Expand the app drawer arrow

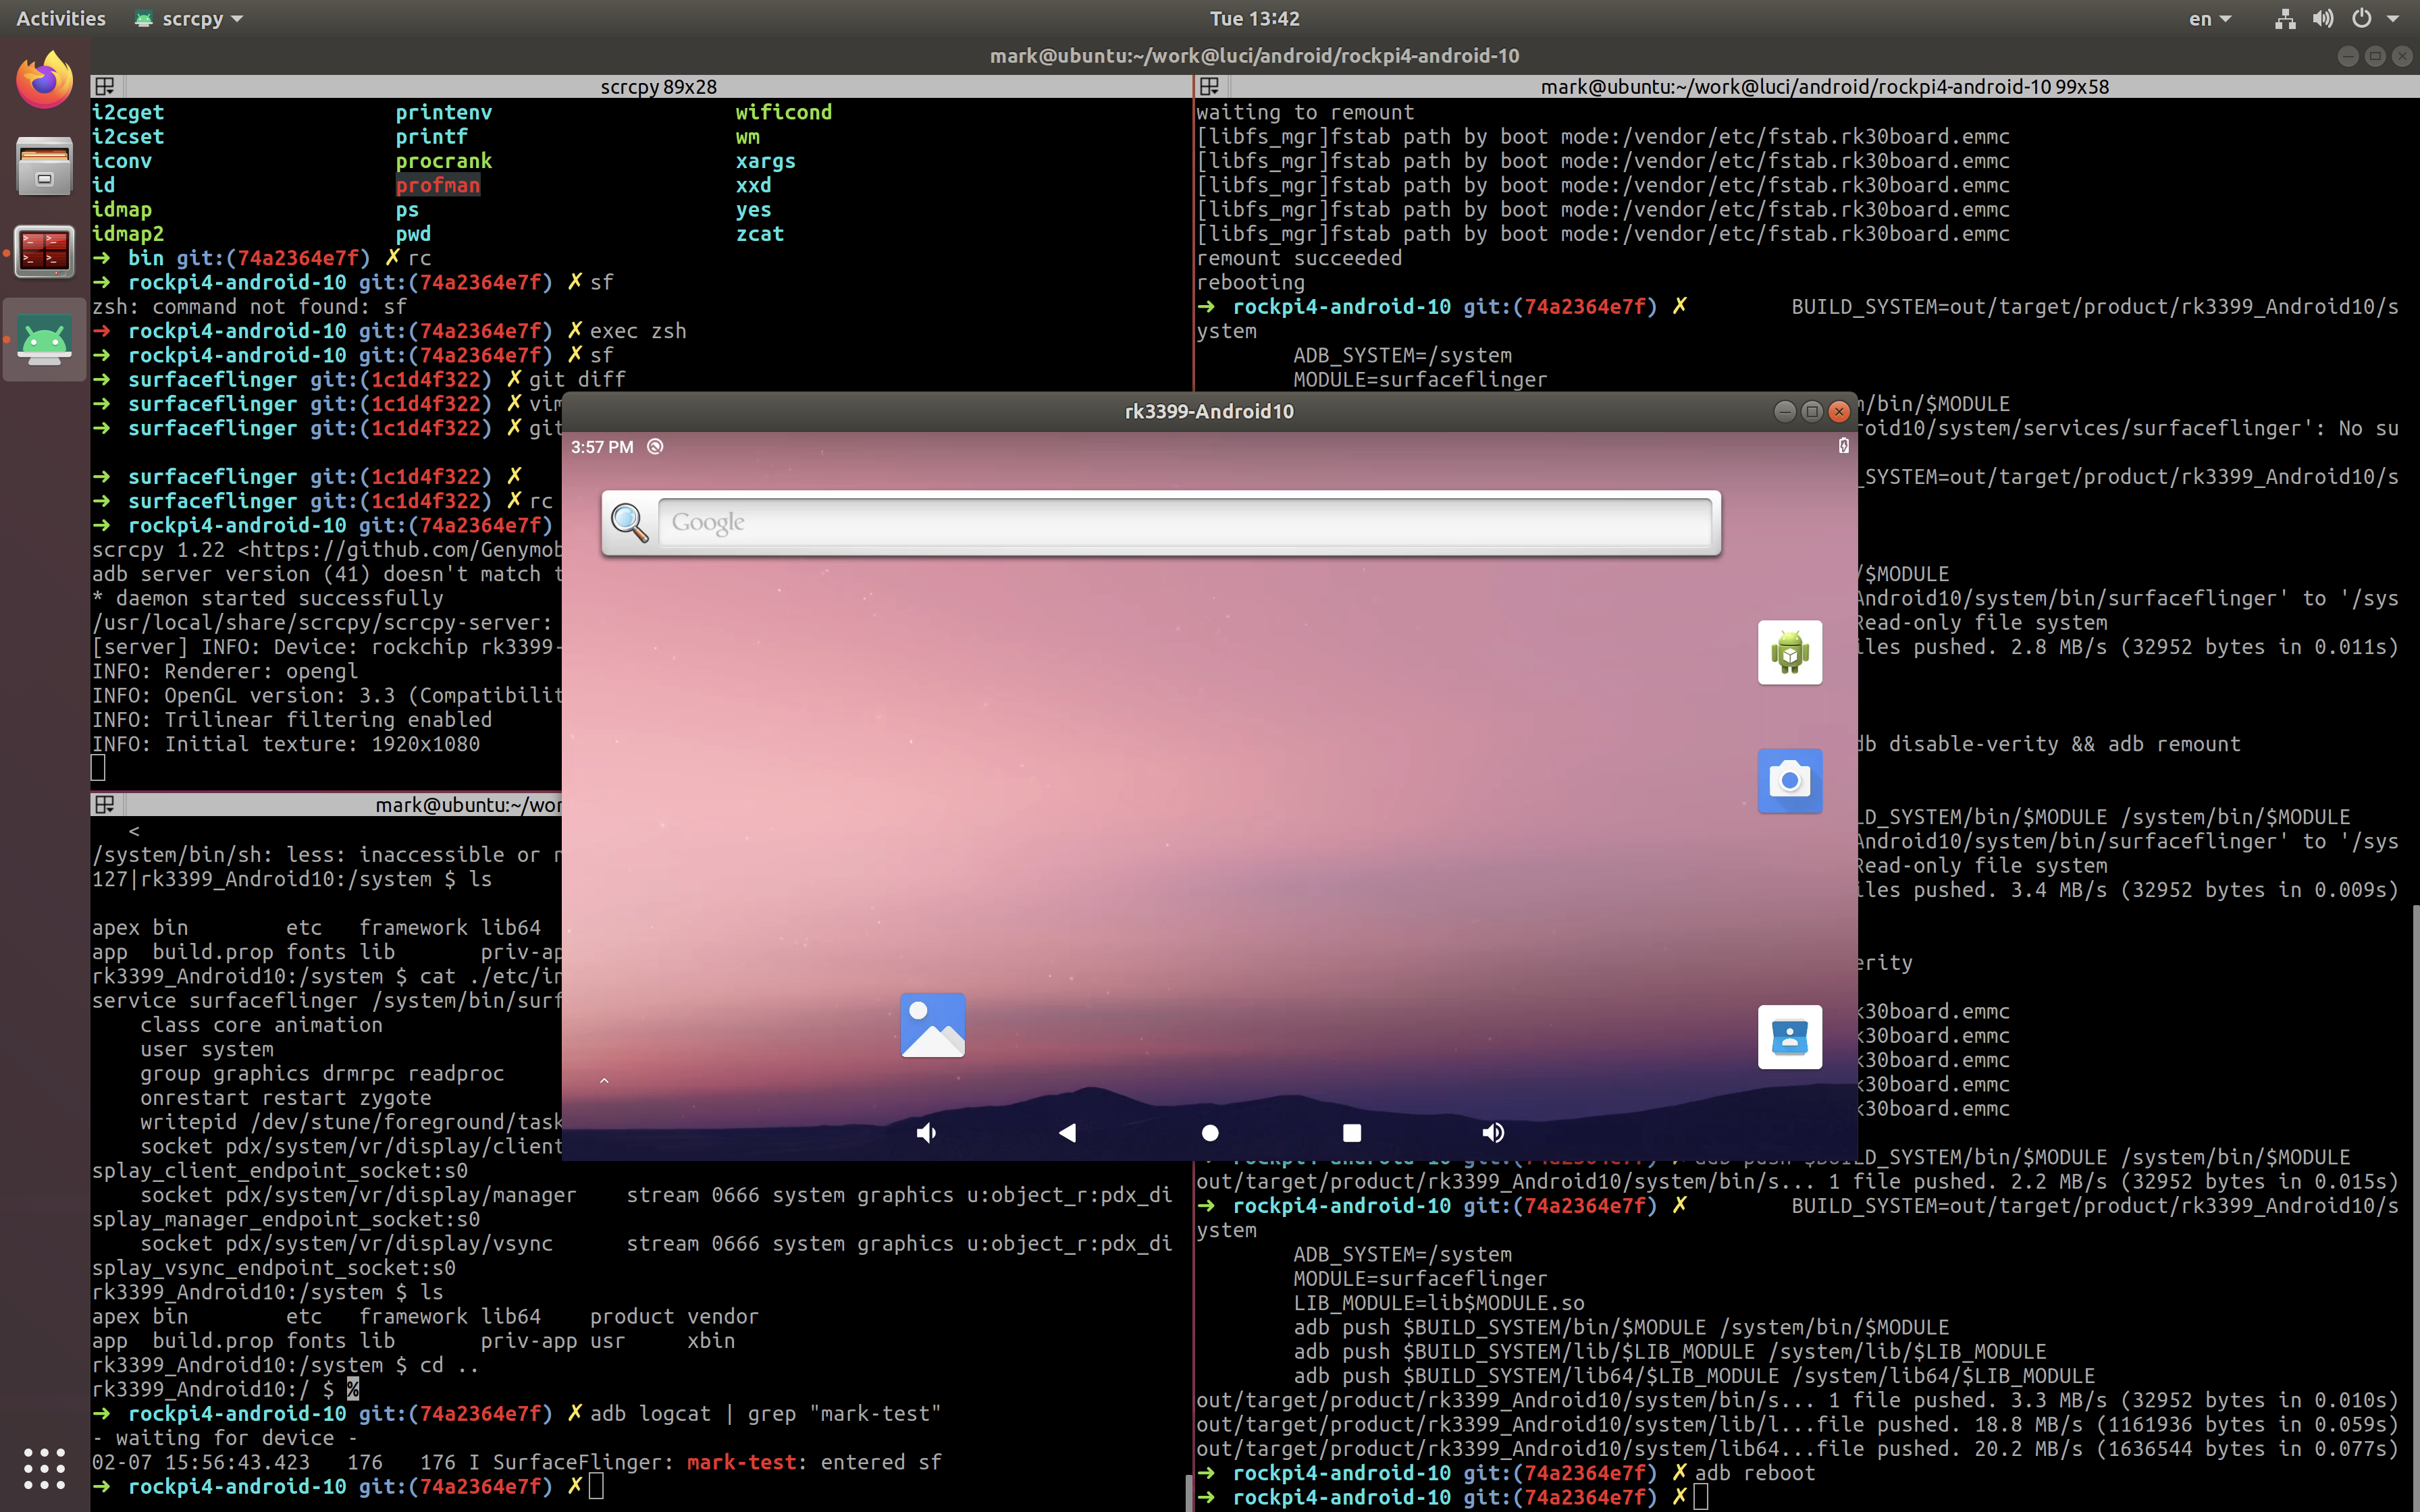click(604, 1081)
